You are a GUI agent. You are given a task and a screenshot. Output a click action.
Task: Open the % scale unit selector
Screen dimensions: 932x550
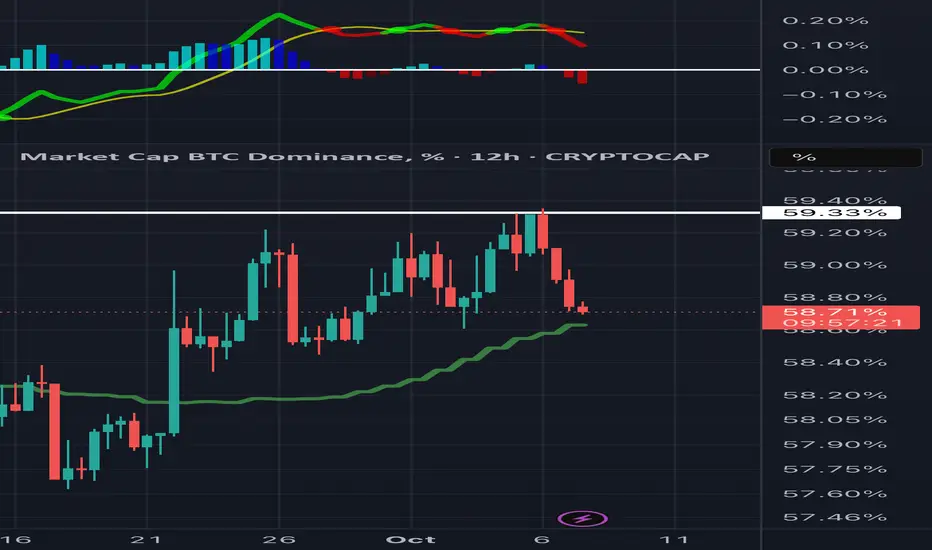pyautogui.click(x=845, y=158)
